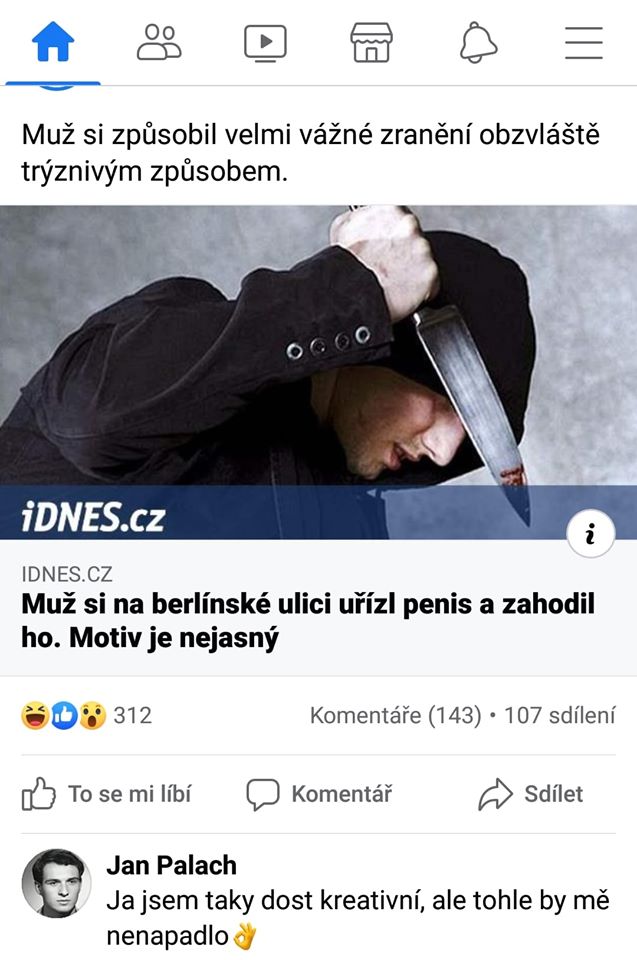Tap the info circle icon on article
This screenshot has height=960, width=637.
tap(590, 534)
